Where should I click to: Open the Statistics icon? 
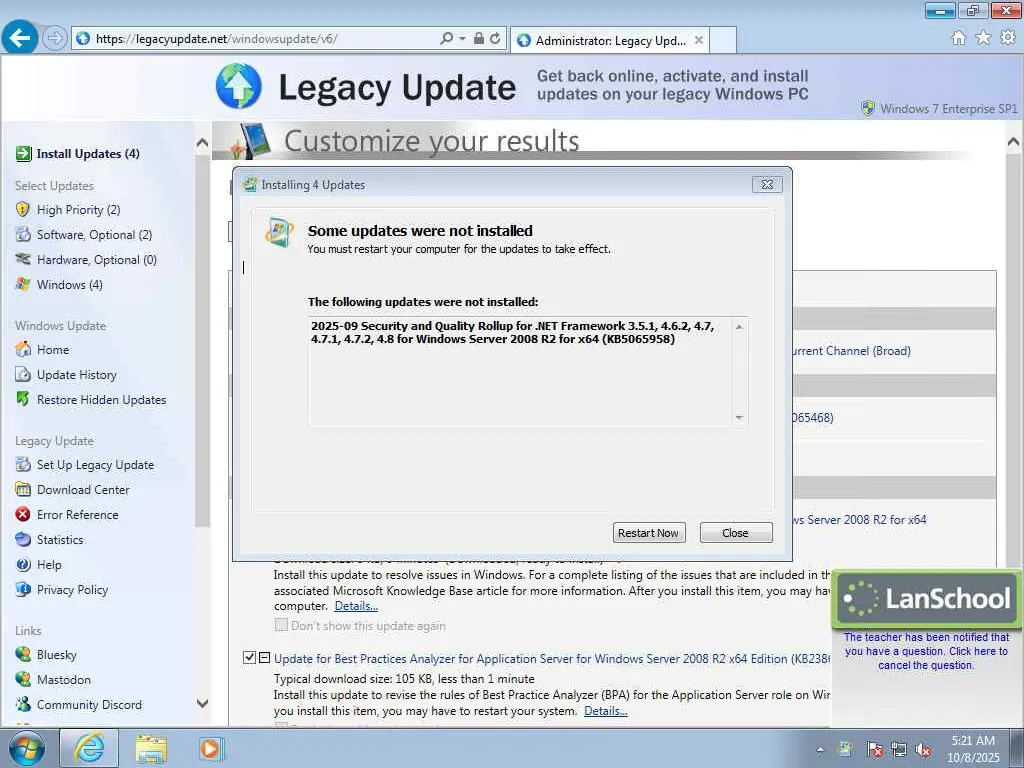23,539
